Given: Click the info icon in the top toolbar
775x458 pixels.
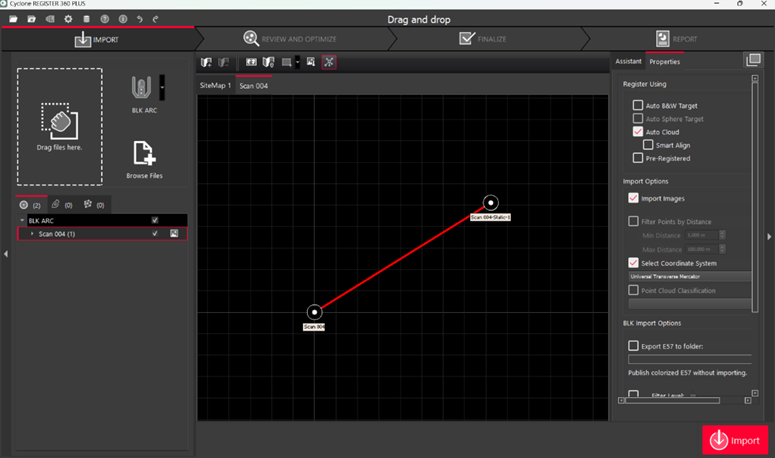Looking at the screenshot, I should tap(122, 19).
